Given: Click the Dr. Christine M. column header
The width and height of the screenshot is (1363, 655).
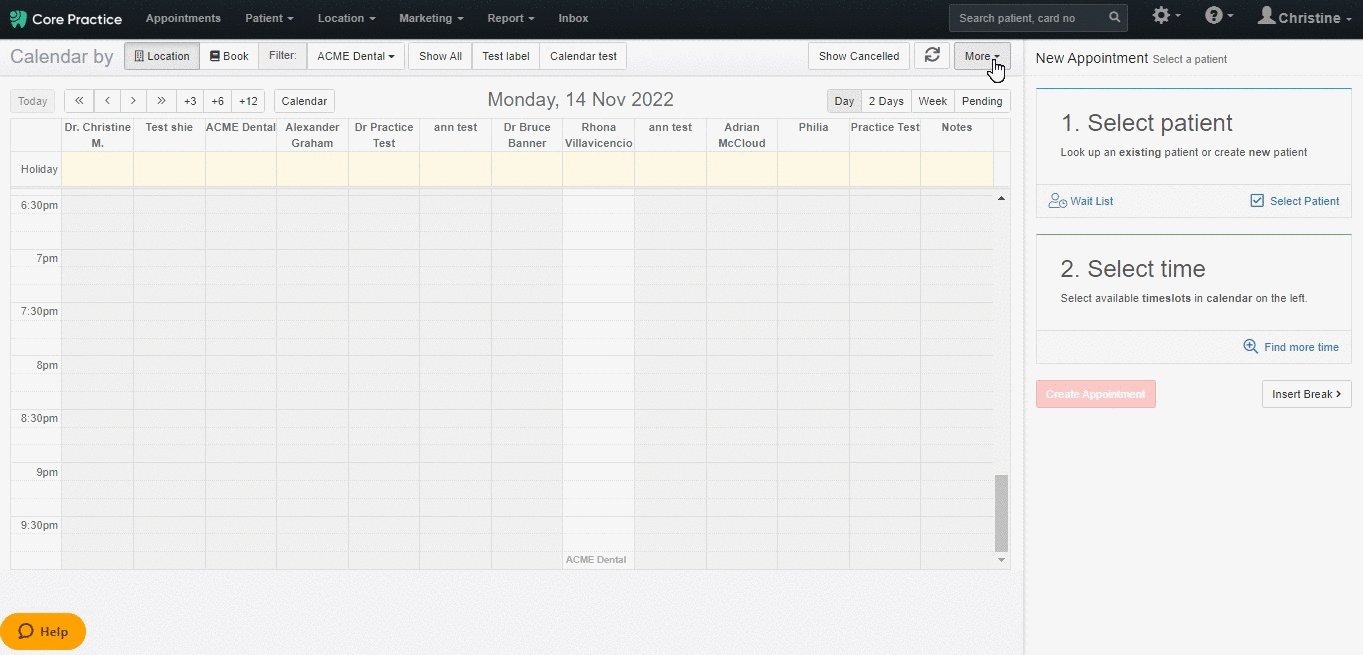Looking at the screenshot, I should [x=98, y=135].
